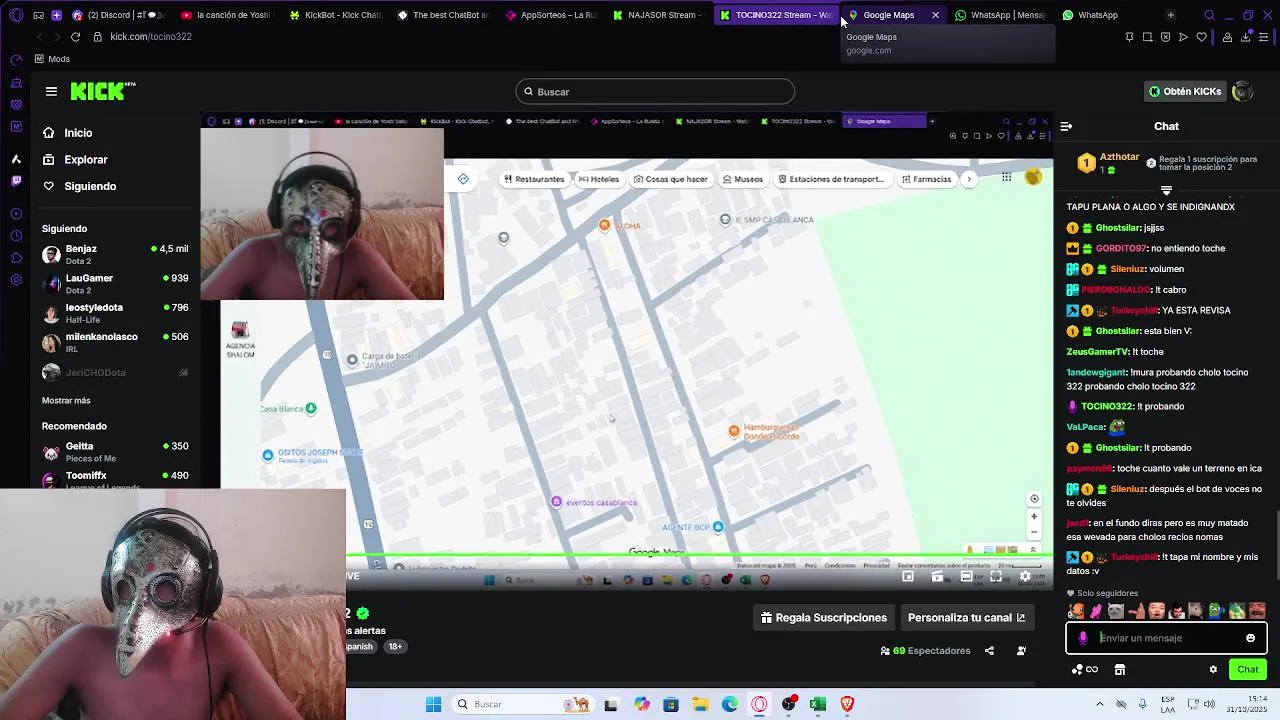The width and height of the screenshot is (1280, 720).
Task: Open the Opera sidebar history clock
Action: (x=16, y=235)
